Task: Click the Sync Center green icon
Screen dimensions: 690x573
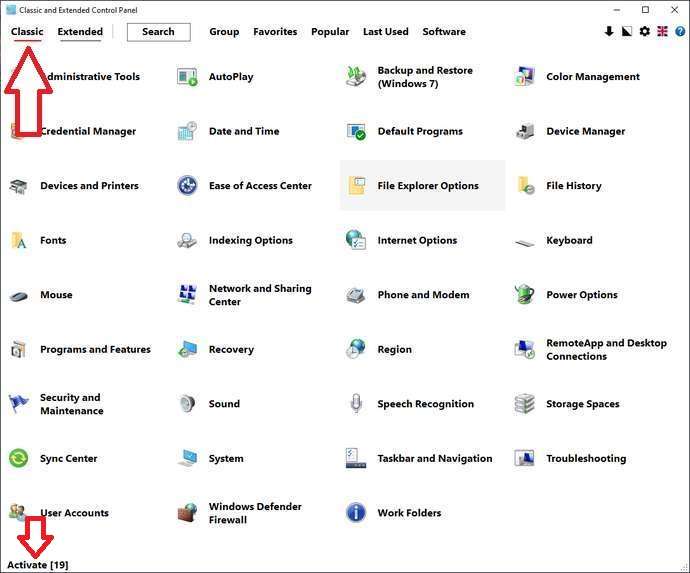Action: coord(18,459)
